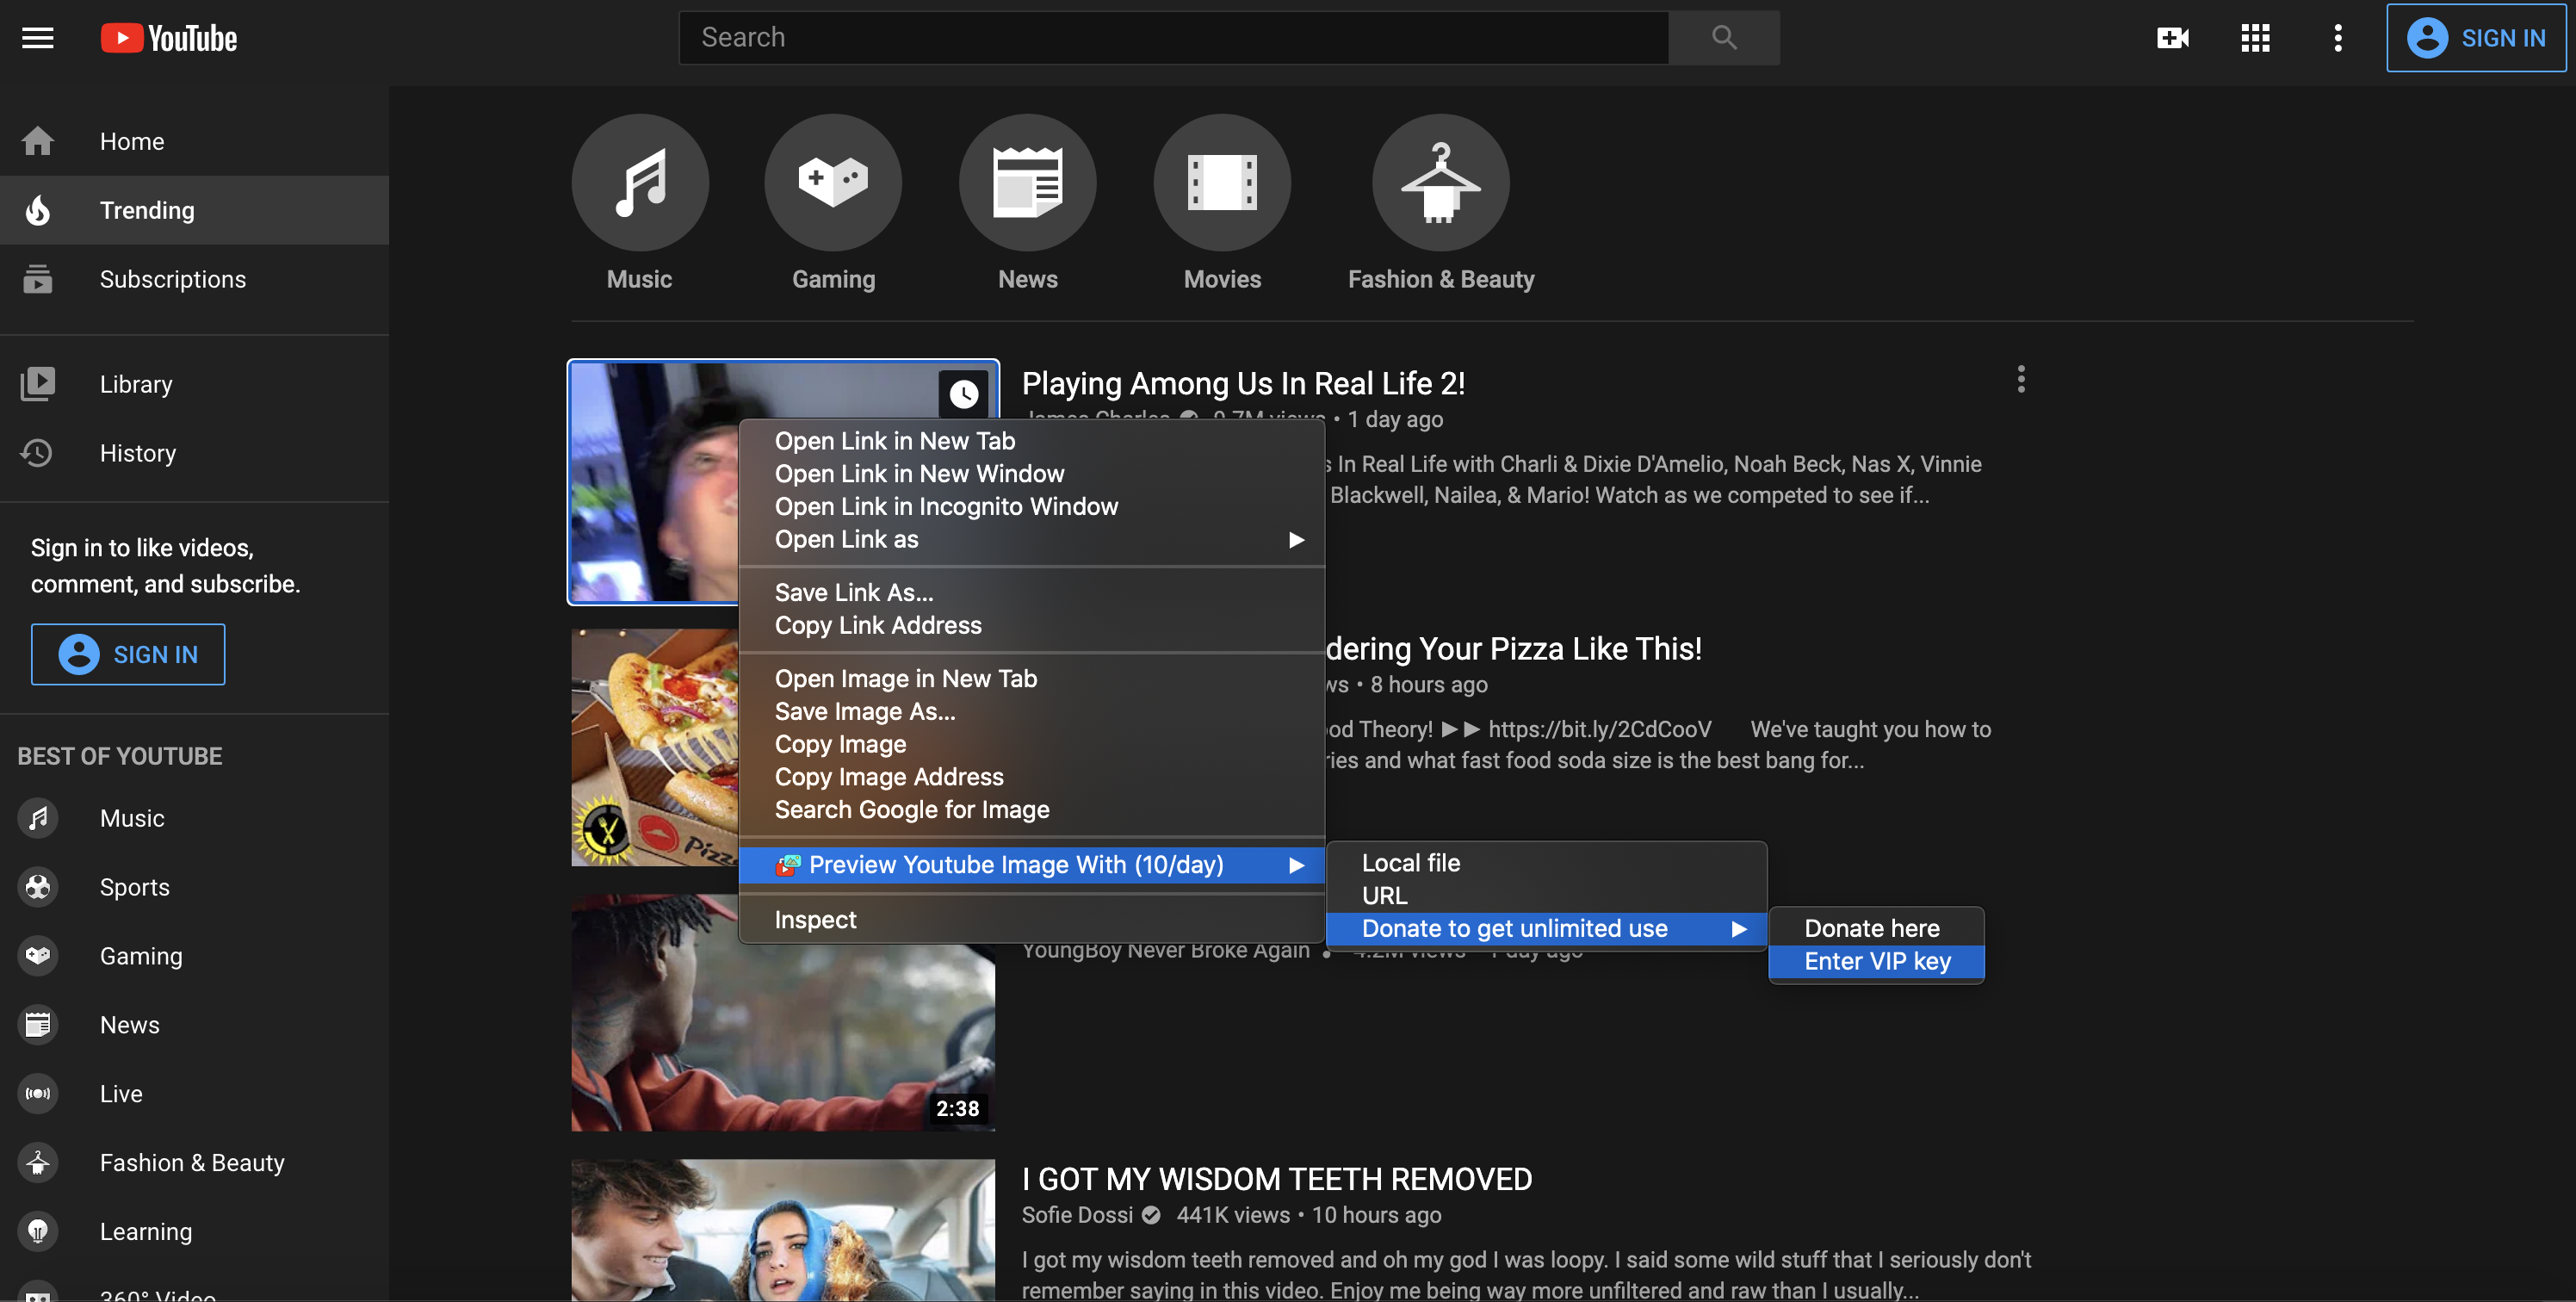2576x1302 pixels.
Task: Open I GOT MY WISDOM TEETH REMOVED title
Action: tap(1276, 1180)
